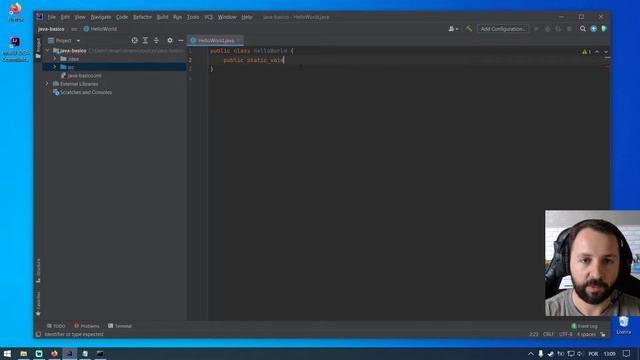
Task: Click the Select Opened File locate icon
Action: [x=134, y=40]
